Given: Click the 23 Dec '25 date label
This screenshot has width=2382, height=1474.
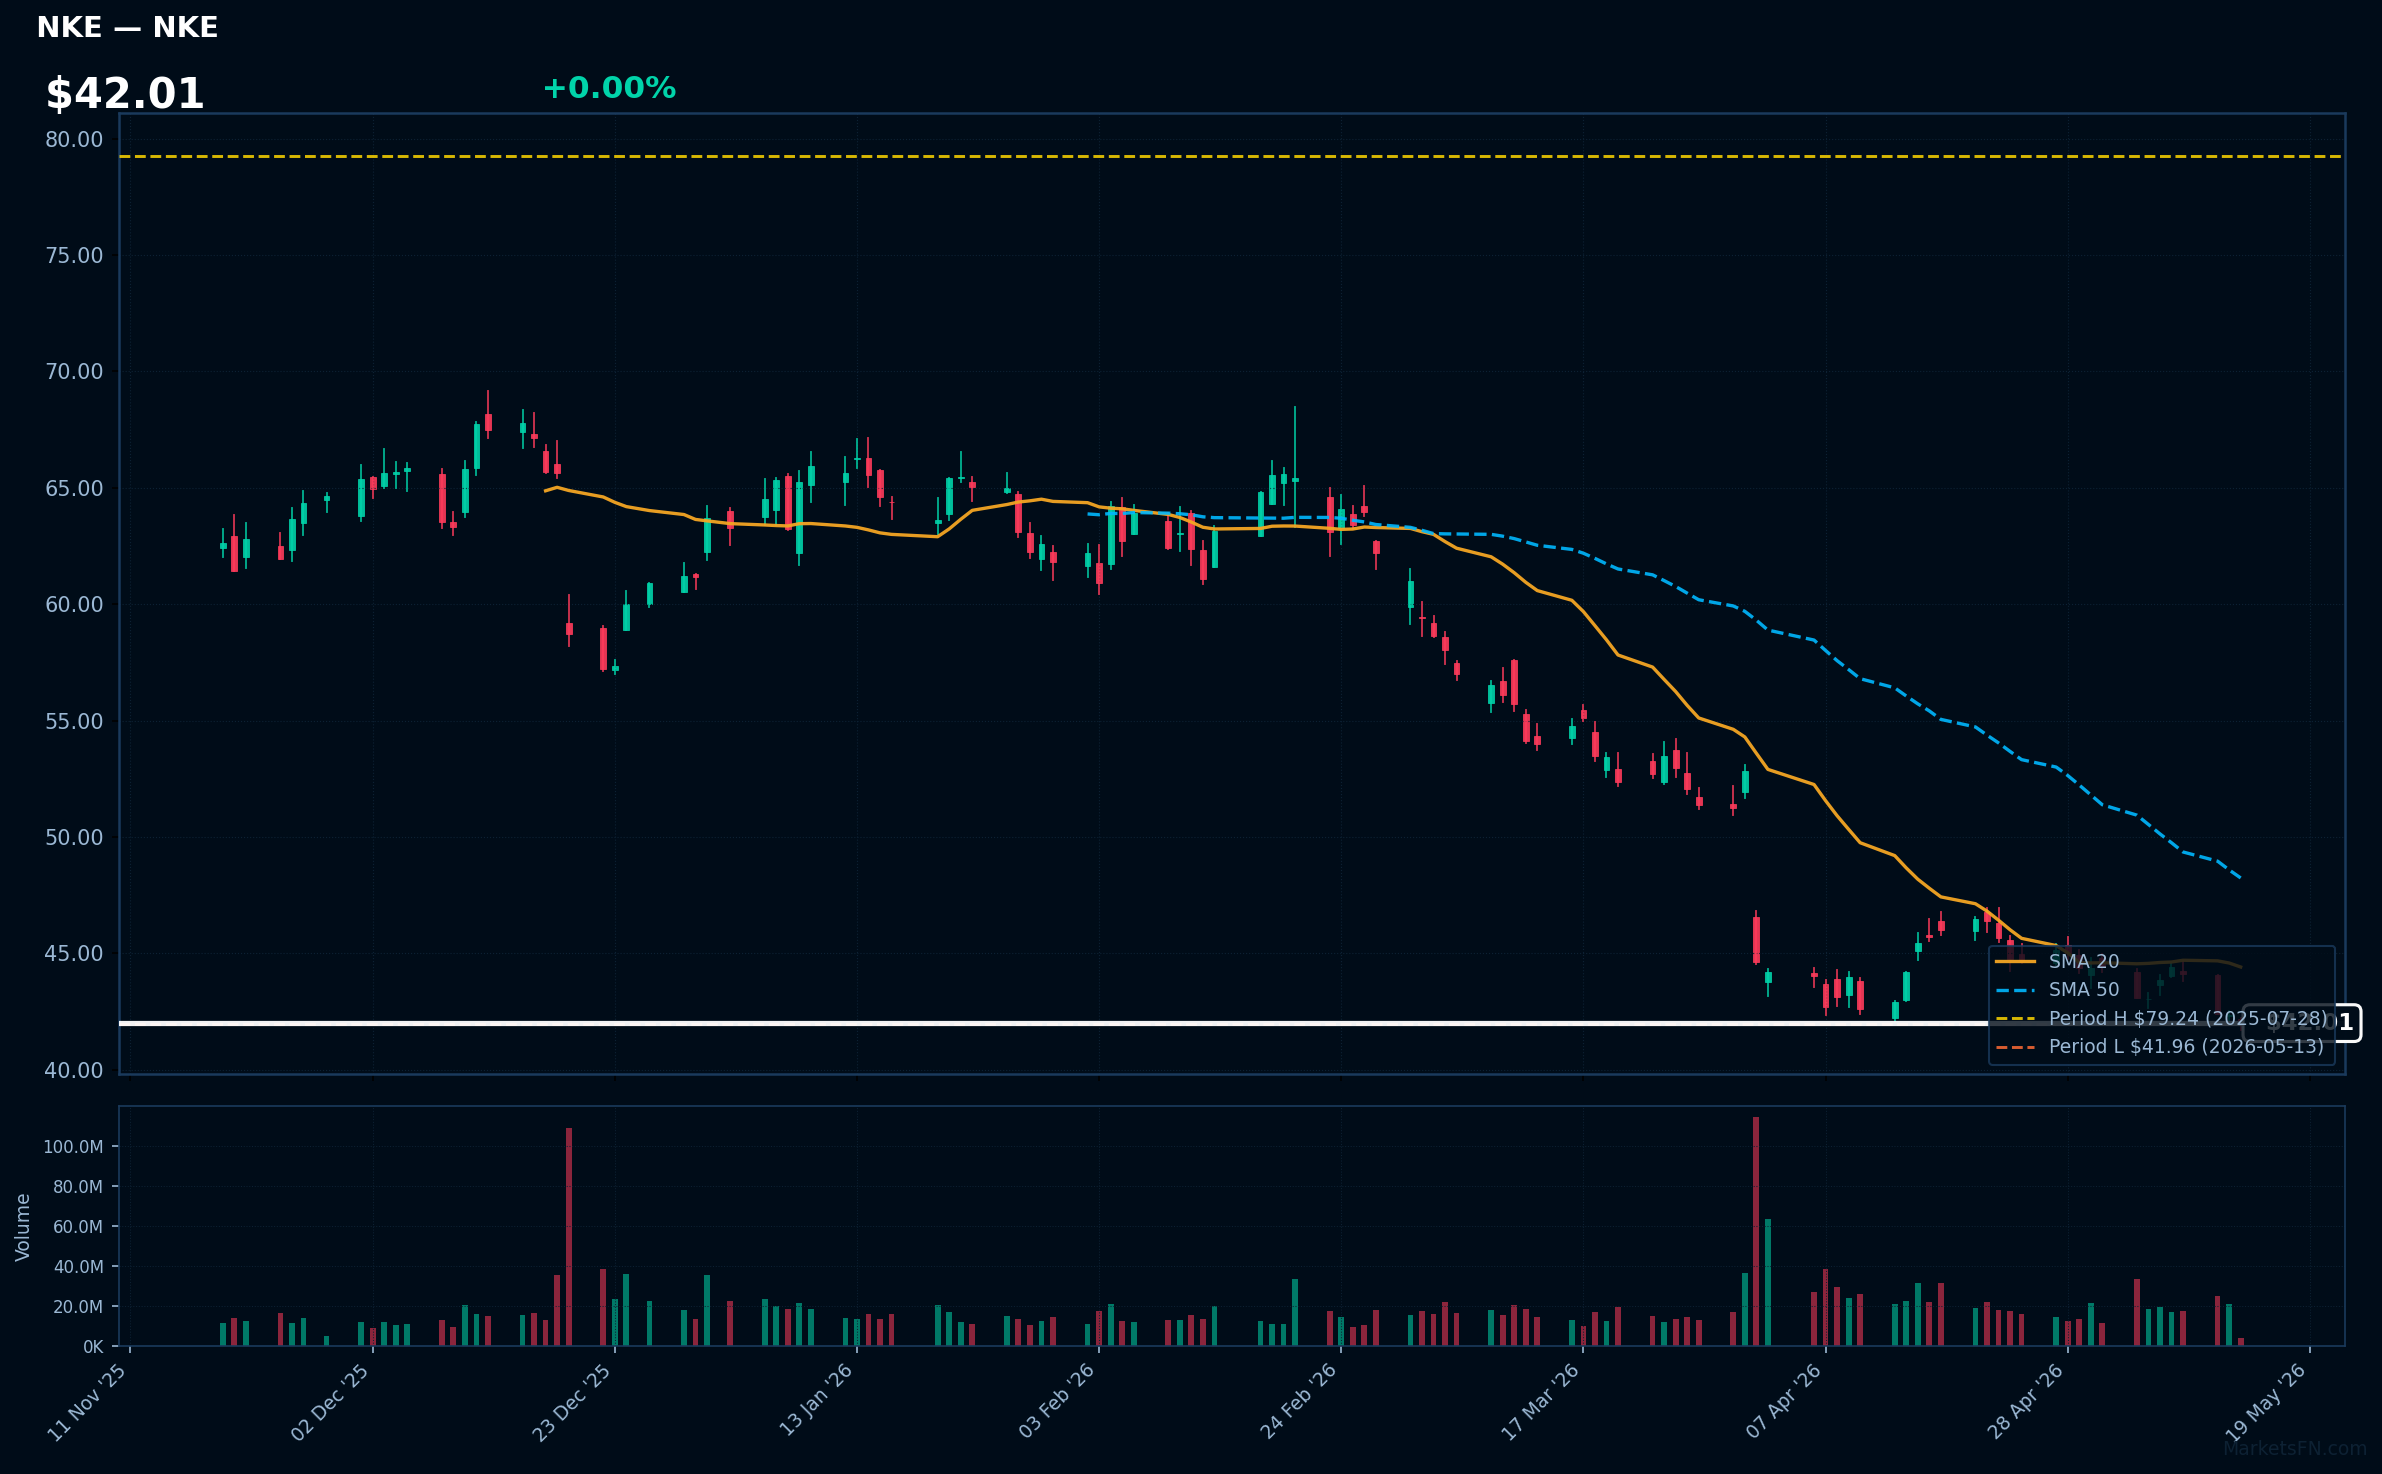Looking at the screenshot, I should click(572, 1402).
